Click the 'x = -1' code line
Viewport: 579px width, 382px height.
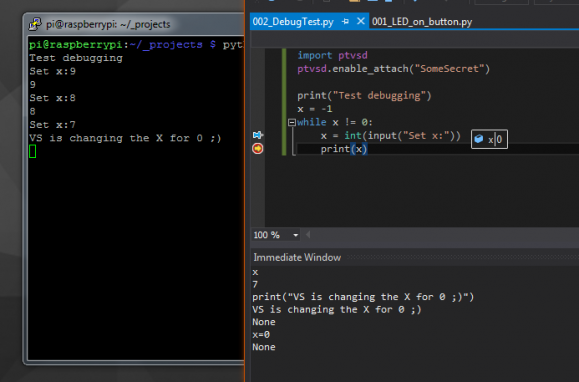click(x=315, y=109)
